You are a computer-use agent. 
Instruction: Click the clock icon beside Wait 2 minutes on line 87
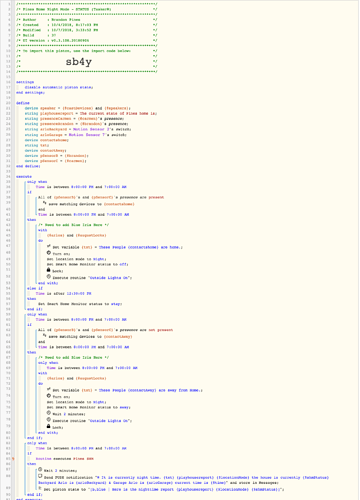click(x=40, y=469)
